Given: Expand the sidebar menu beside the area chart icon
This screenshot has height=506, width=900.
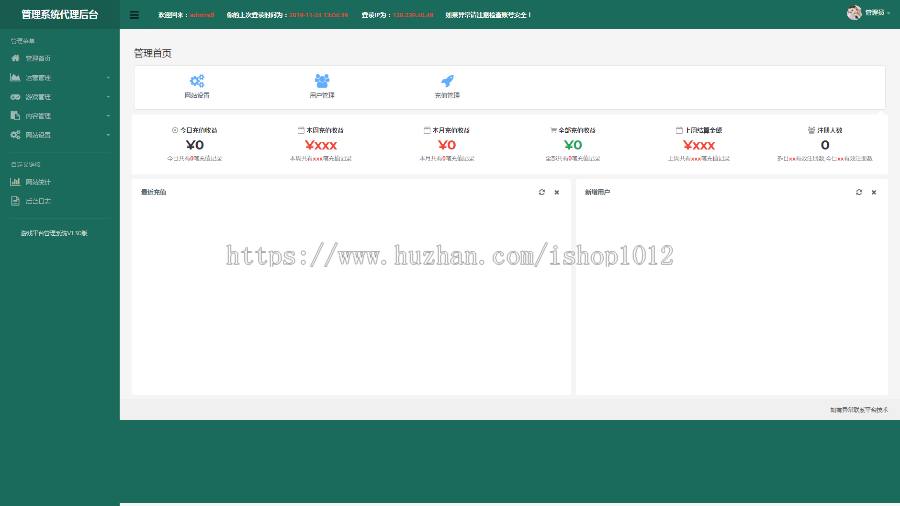Looking at the screenshot, I should click(108, 77).
